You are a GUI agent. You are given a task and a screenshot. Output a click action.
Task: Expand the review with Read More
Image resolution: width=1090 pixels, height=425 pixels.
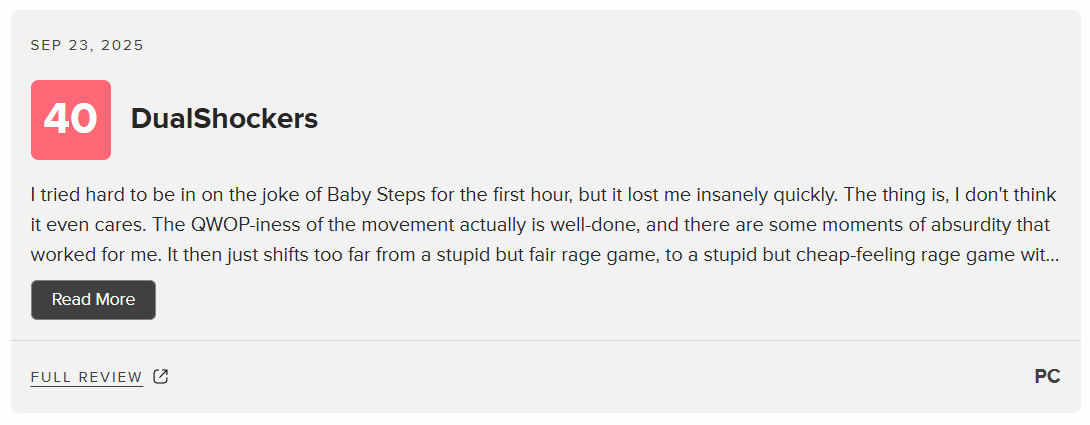pos(93,300)
